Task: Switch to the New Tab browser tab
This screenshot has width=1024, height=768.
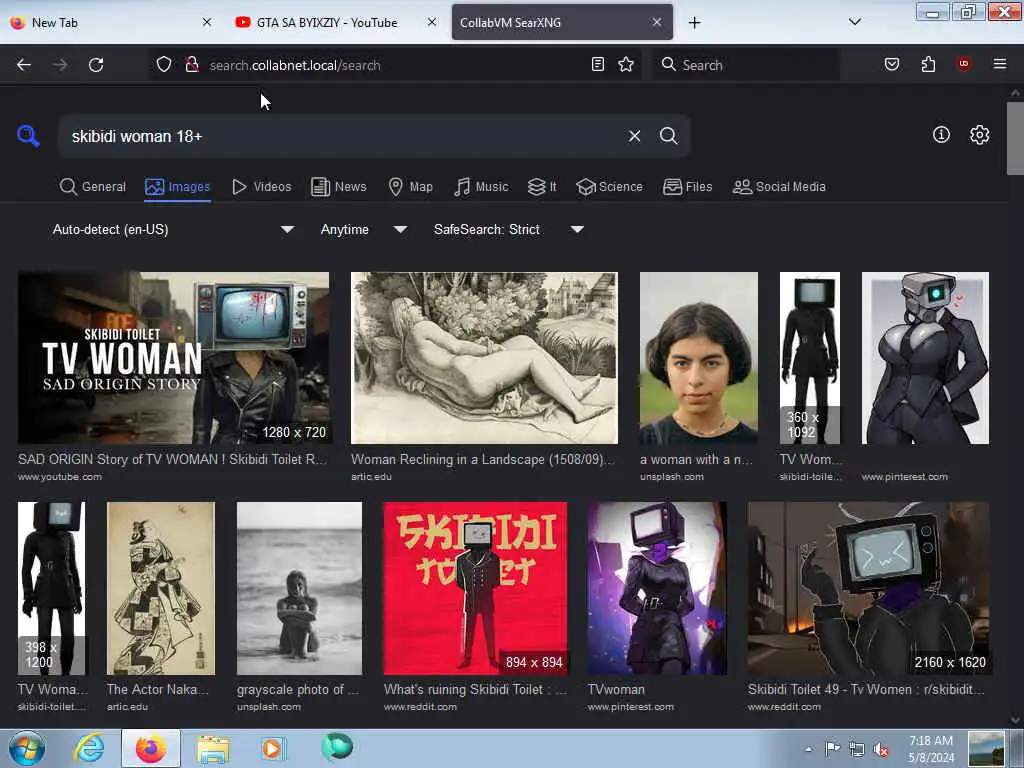Action: click(111, 22)
